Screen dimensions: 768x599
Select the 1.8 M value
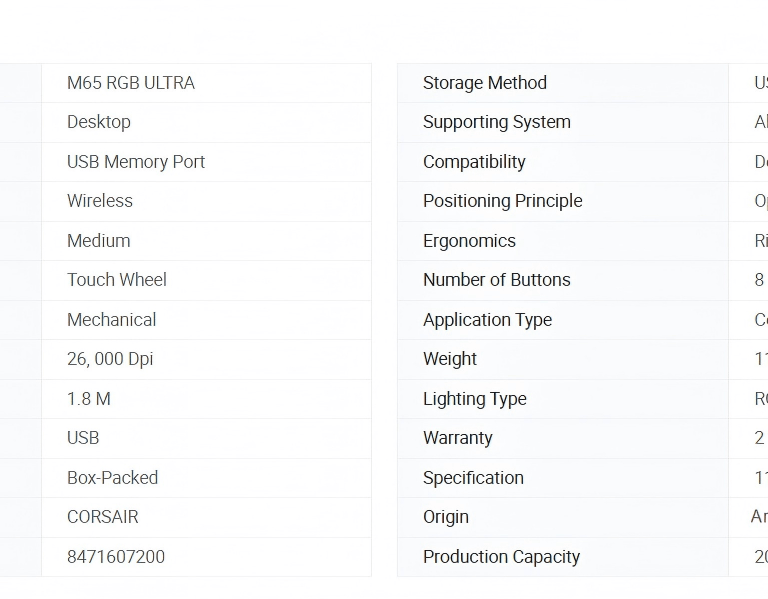pyautogui.click(x=89, y=399)
